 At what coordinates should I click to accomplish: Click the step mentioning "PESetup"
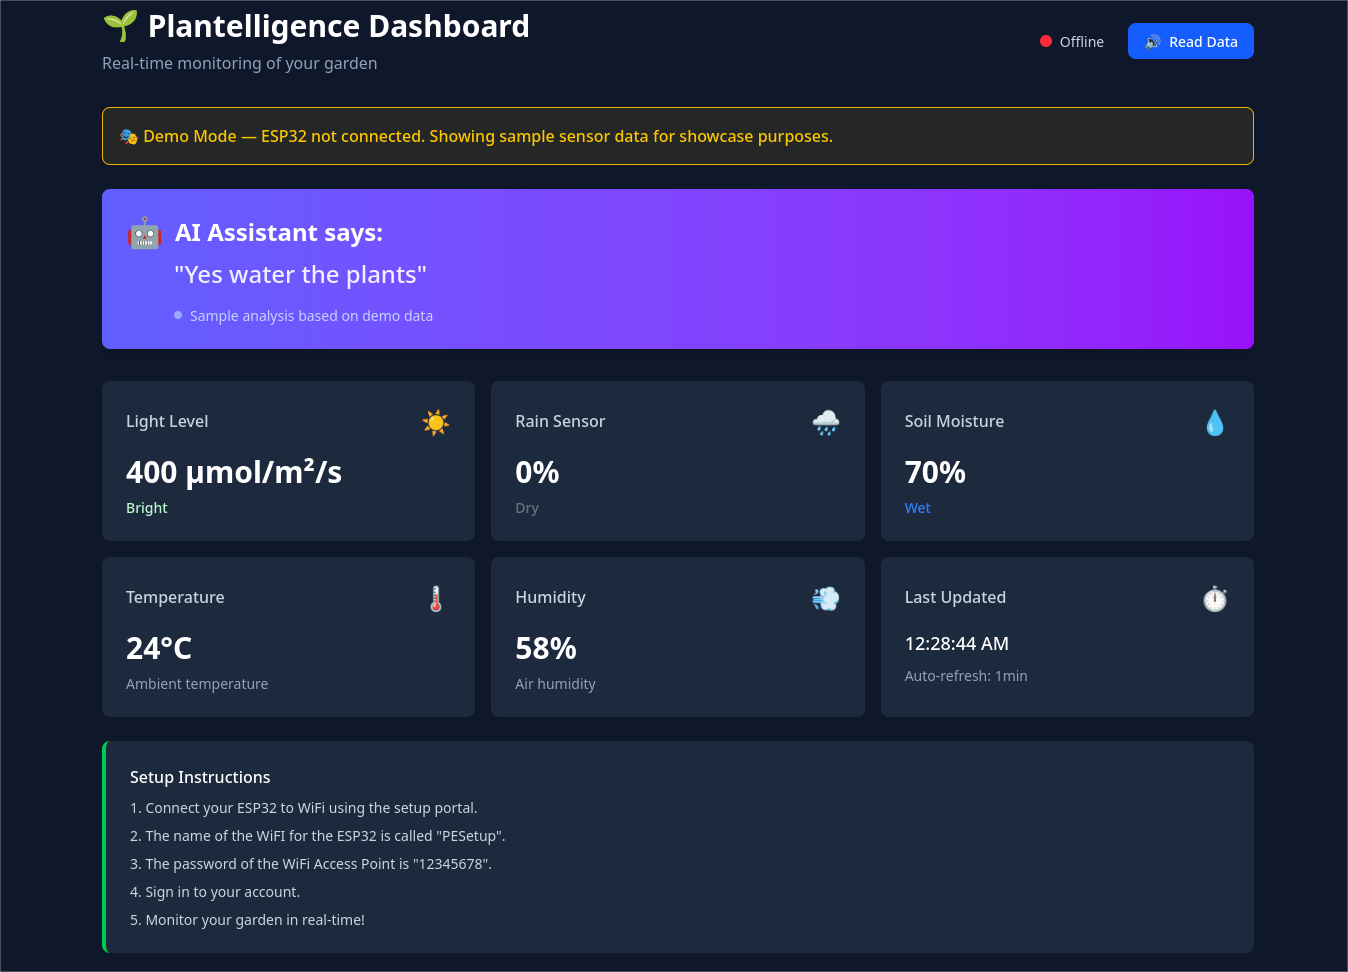pos(318,836)
